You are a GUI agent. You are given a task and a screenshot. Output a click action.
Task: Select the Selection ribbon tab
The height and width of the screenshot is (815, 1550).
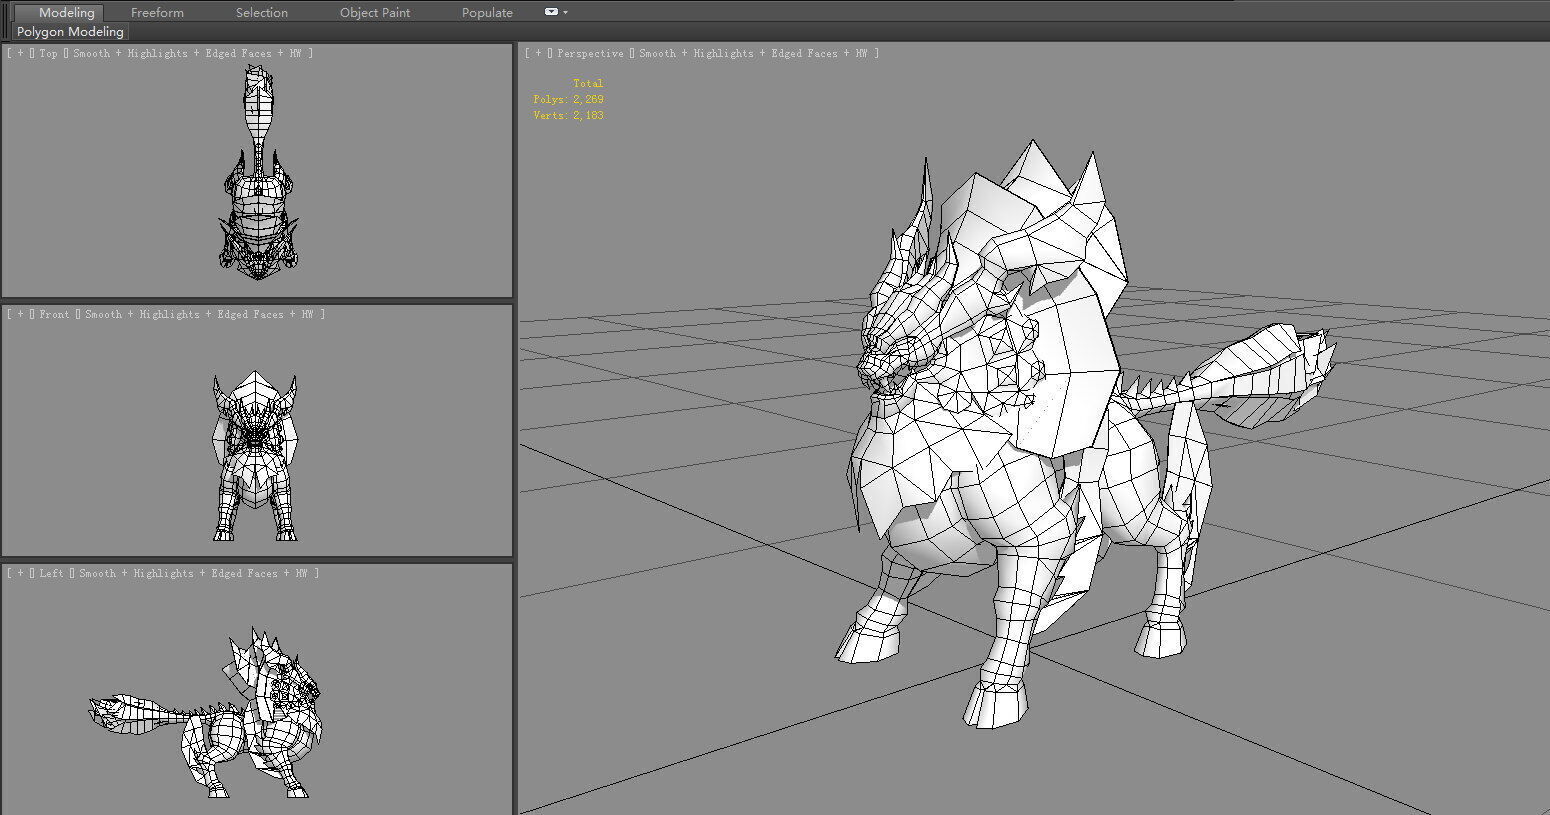pos(261,12)
